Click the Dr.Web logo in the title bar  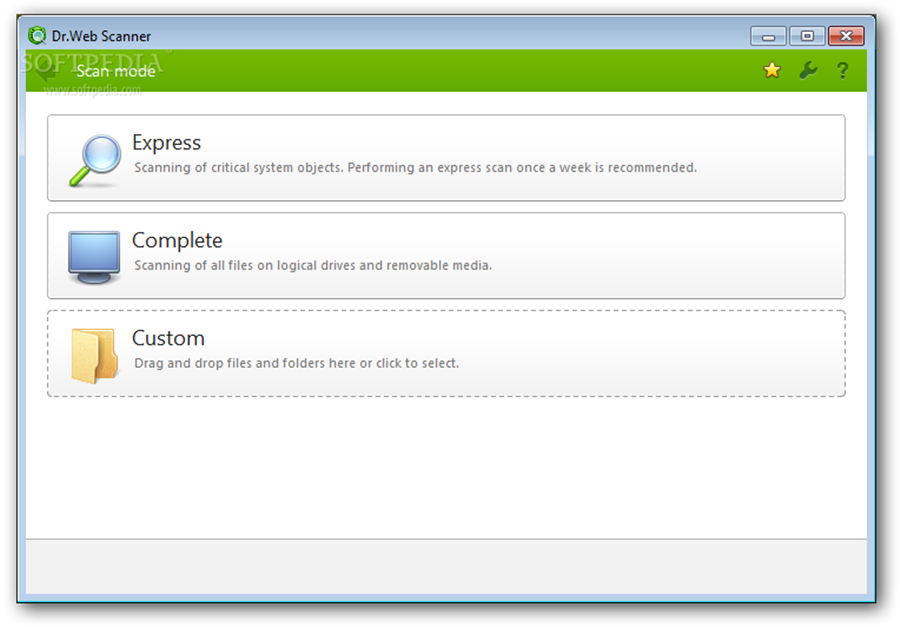pyautogui.click(x=37, y=36)
